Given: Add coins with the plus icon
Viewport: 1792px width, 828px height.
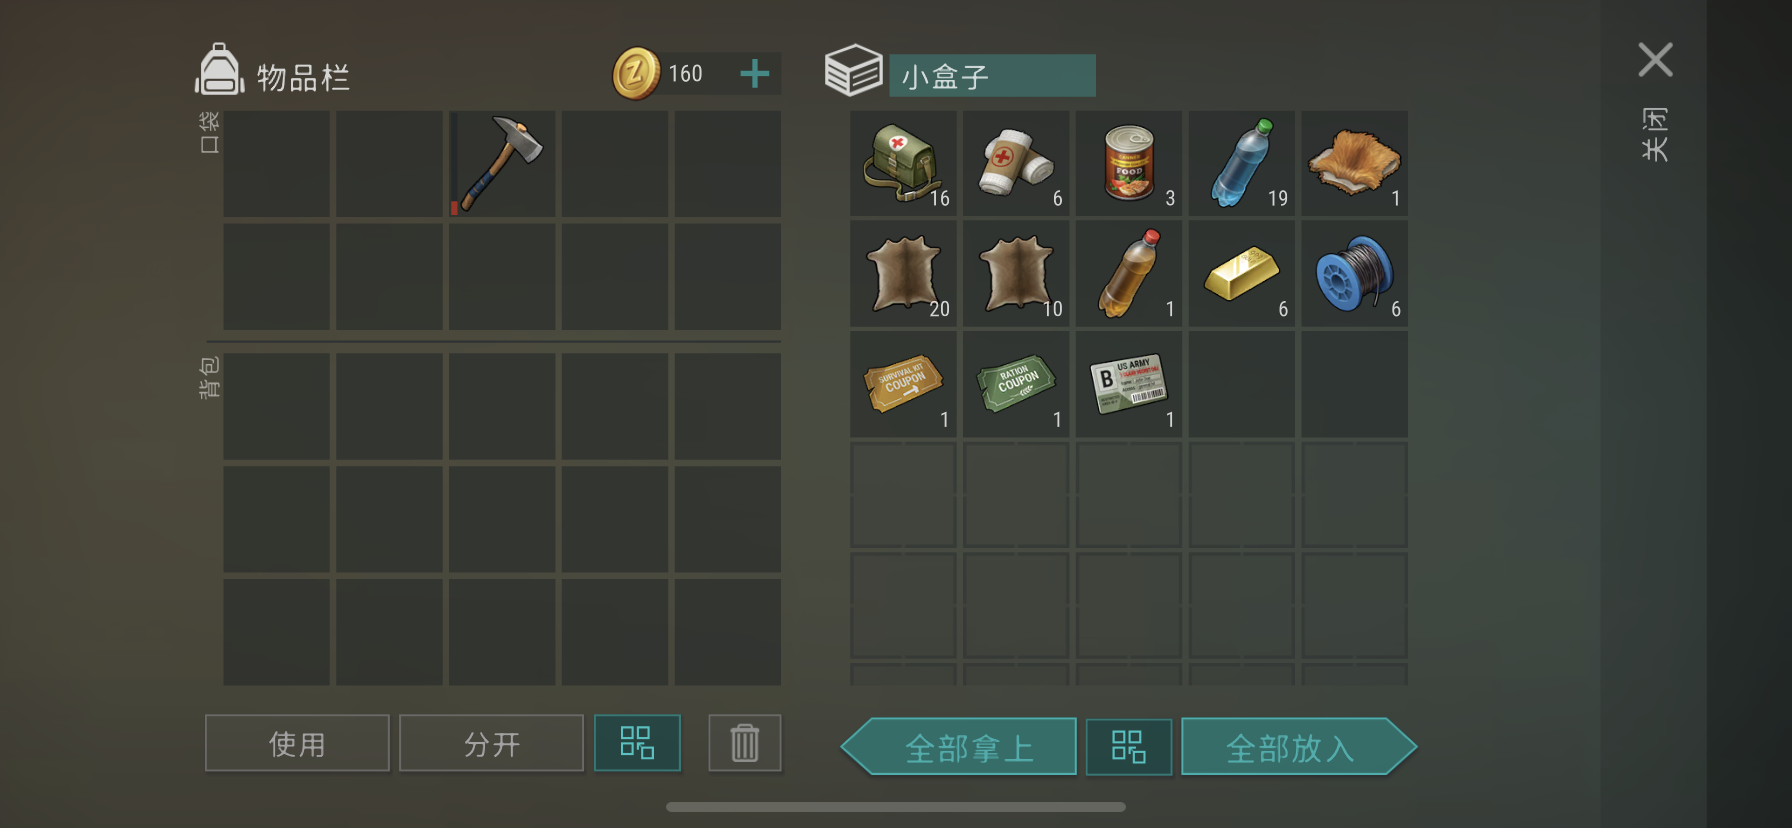Looking at the screenshot, I should coord(755,73).
